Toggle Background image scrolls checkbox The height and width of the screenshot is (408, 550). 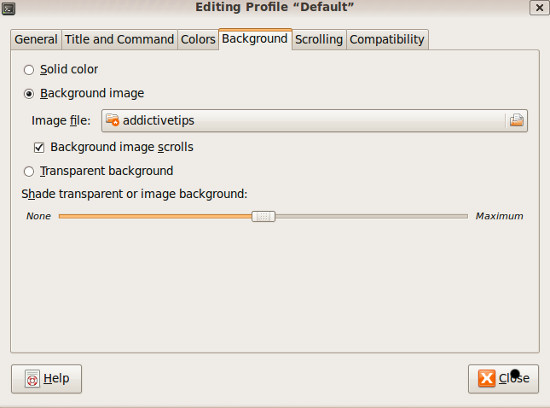39,147
